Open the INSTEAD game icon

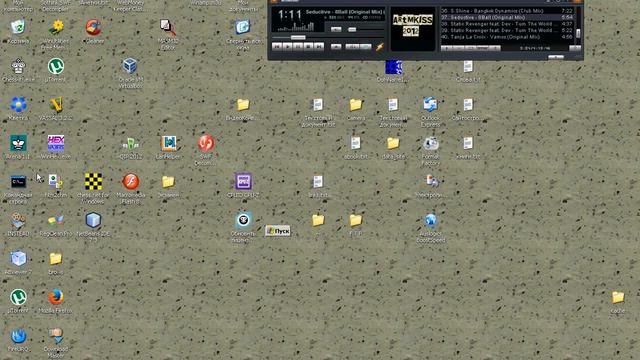(18, 220)
